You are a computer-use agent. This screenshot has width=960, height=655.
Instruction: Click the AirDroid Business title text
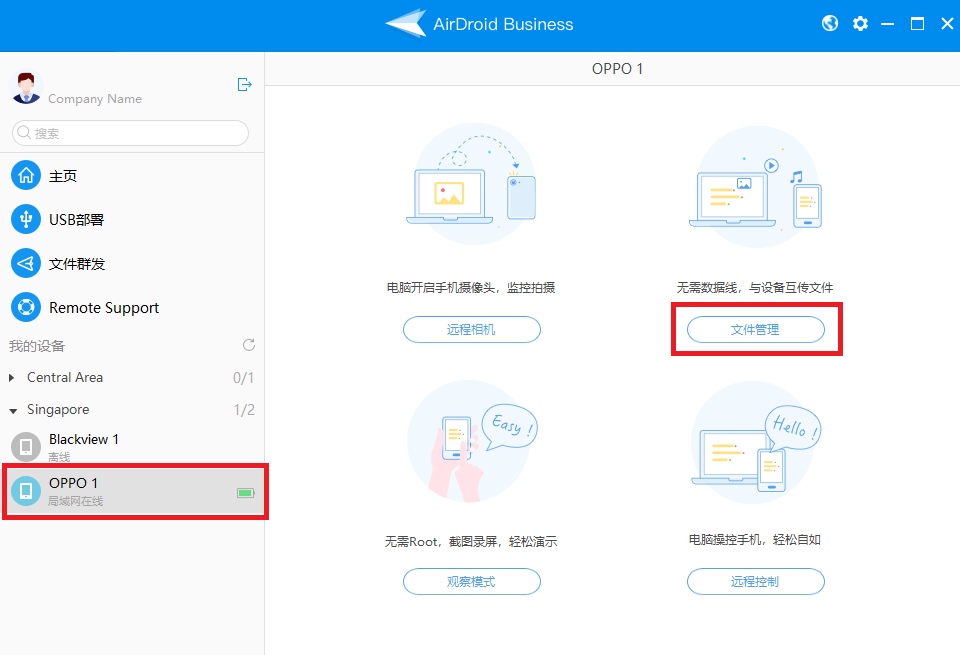(x=503, y=24)
